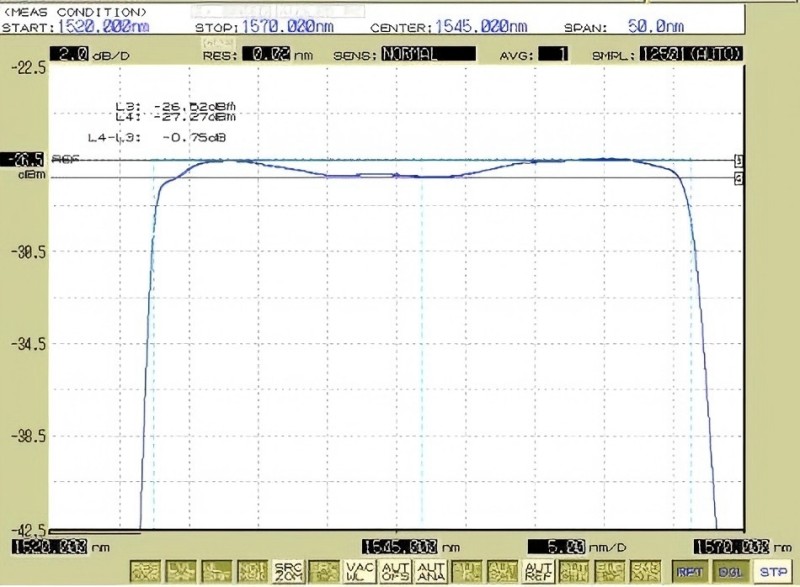Stop the sweep with STP button
This screenshot has width=800, height=587.
click(773, 572)
